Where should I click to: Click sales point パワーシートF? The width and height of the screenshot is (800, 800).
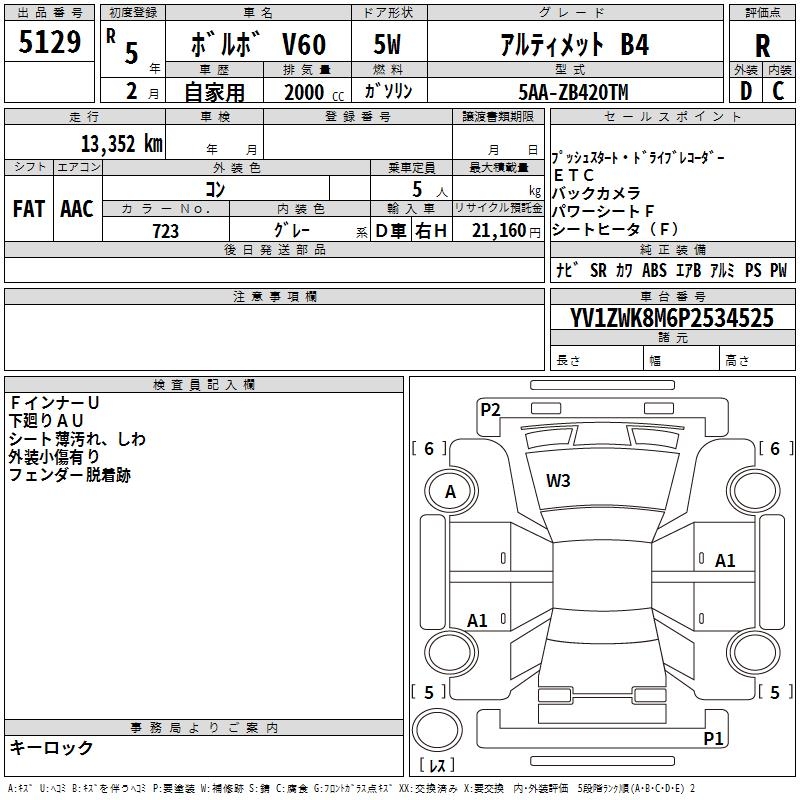click(x=603, y=211)
